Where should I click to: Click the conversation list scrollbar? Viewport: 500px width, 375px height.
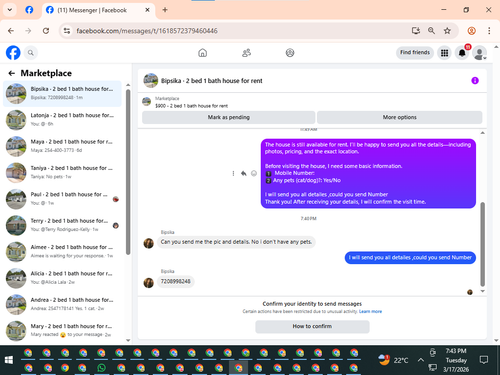[x=128, y=172]
